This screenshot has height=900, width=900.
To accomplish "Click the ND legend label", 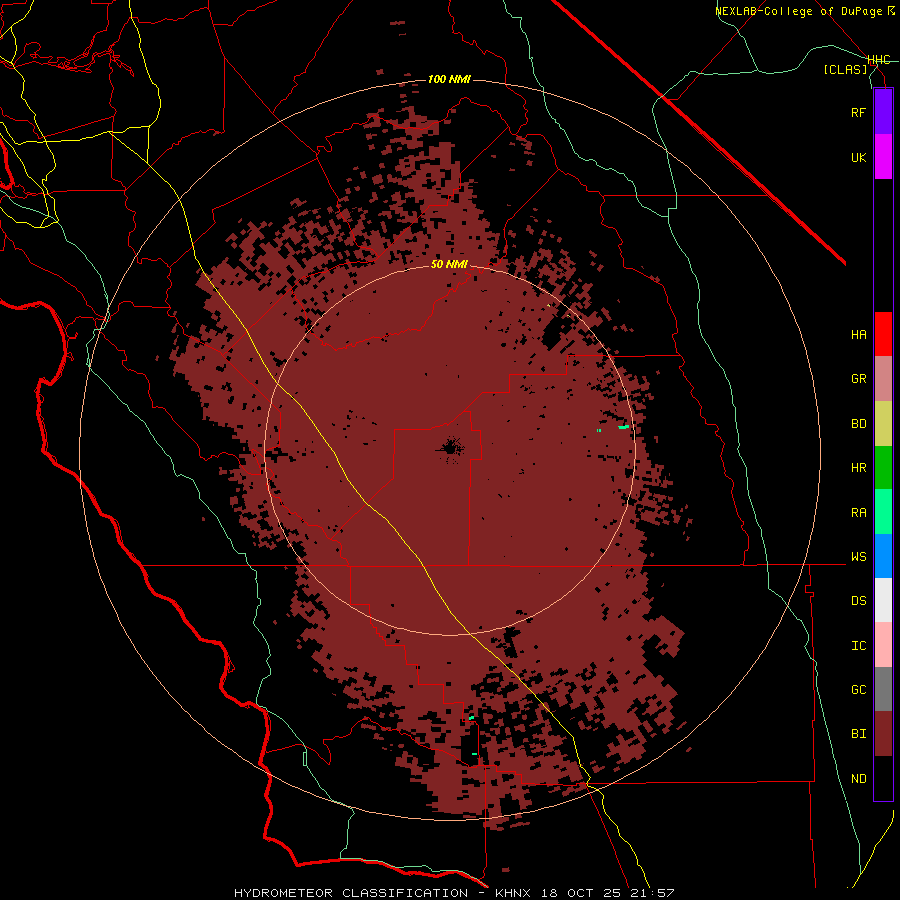I will [859, 779].
